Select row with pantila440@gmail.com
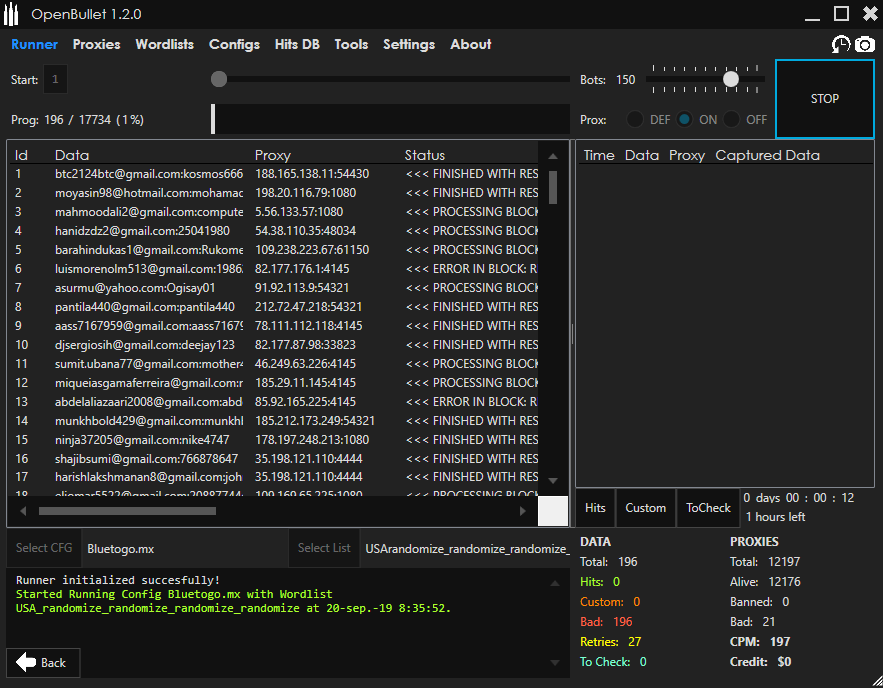The height and width of the screenshot is (688, 883). coord(274,307)
